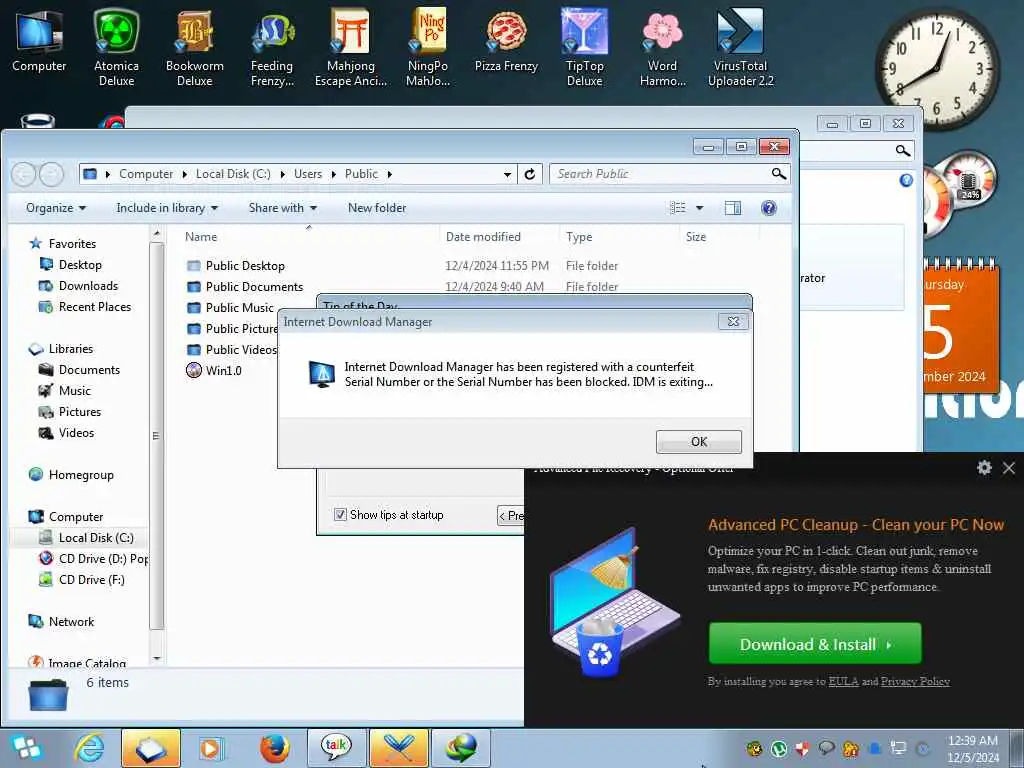Select the Word Harmony desktop icon
This screenshot has width=1024, height=768.
(663, 48)
